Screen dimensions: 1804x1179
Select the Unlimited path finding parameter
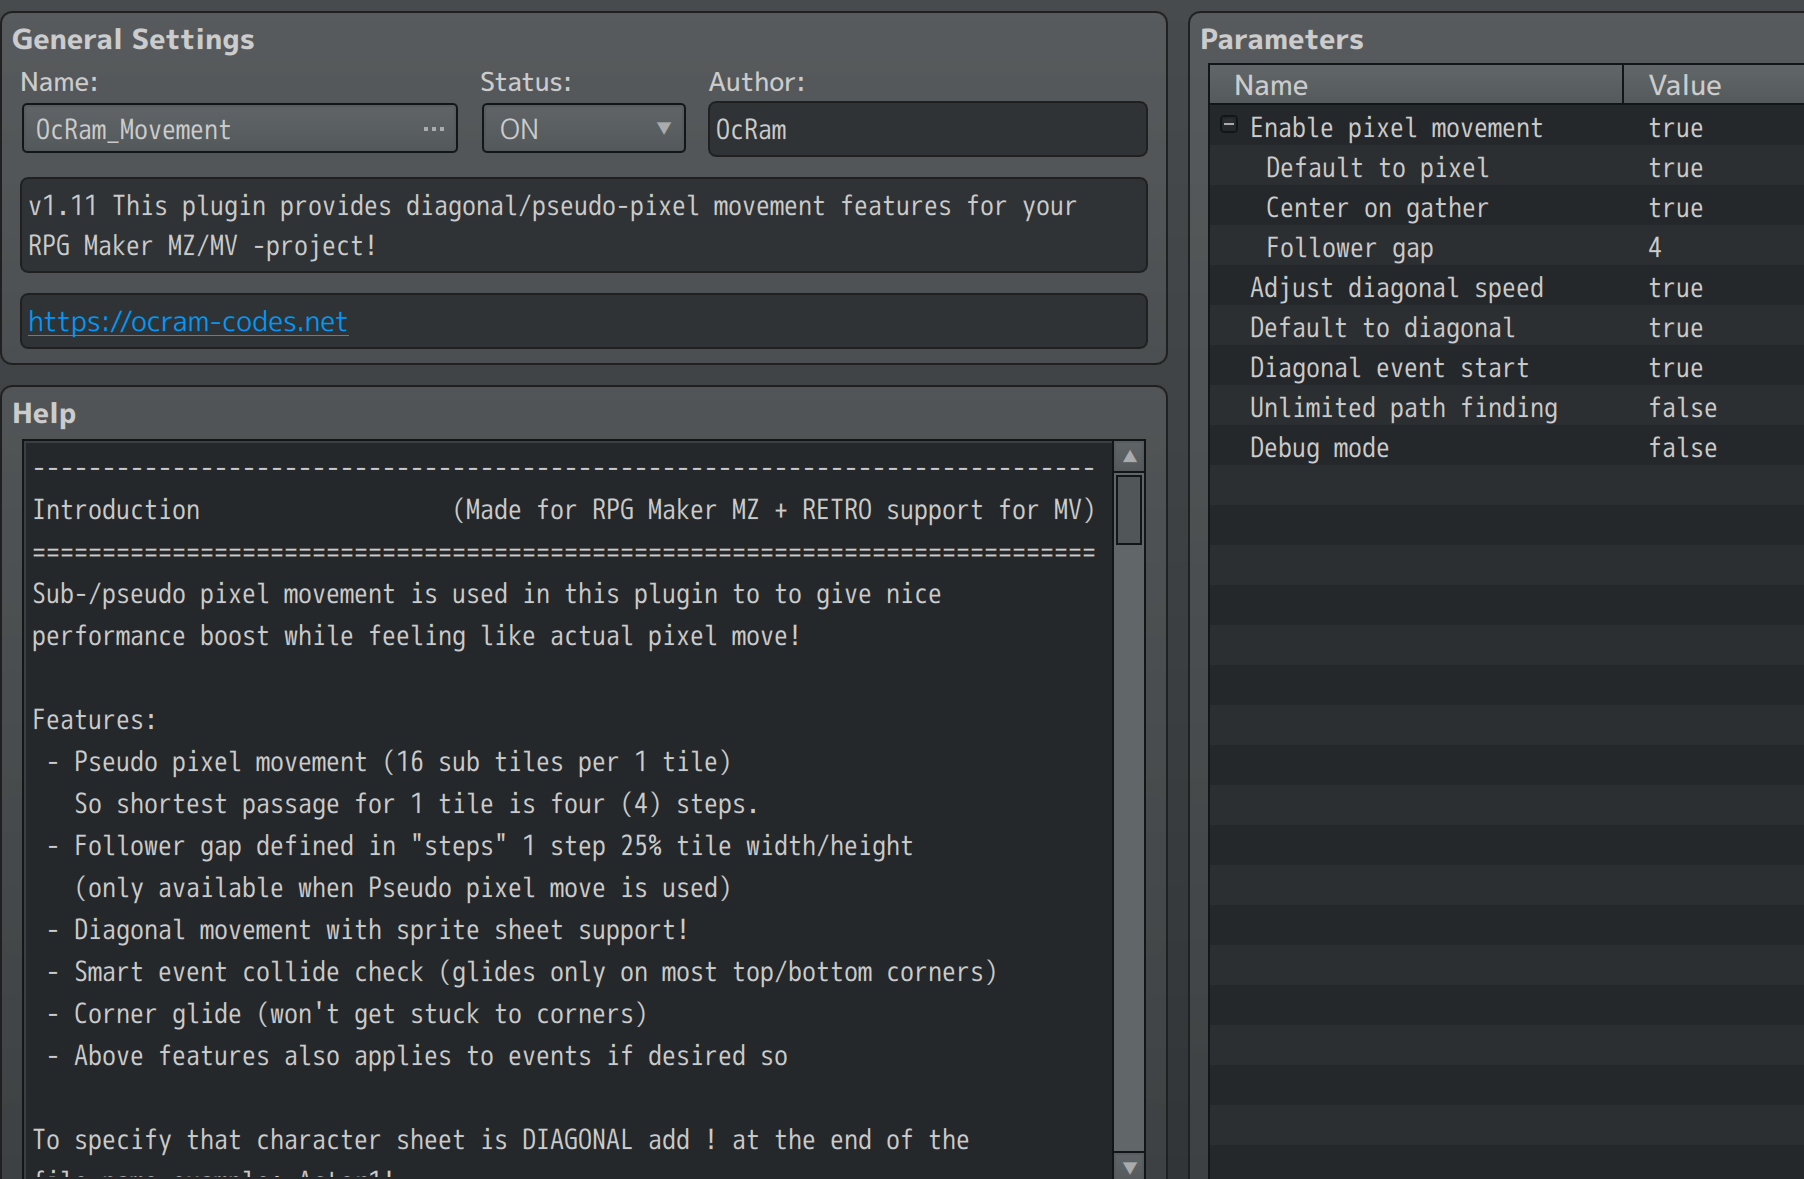(1506, 407)
